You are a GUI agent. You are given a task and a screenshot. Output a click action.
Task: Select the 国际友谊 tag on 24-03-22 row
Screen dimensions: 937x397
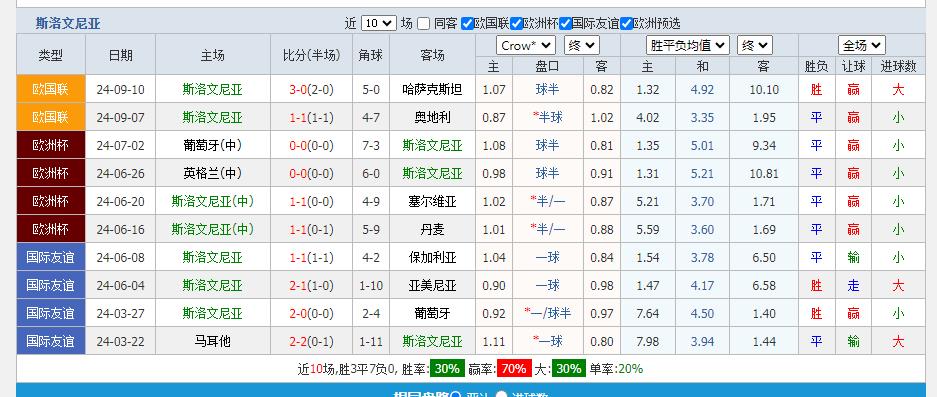pos(51,341)
